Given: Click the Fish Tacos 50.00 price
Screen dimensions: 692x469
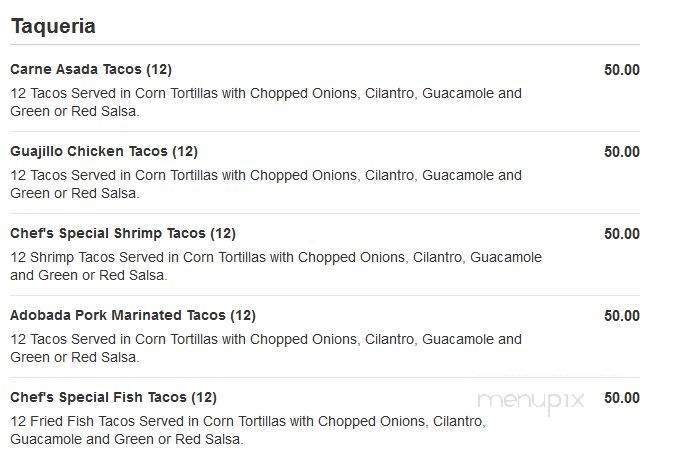Looking at the screenshot, I should point(622,398).
